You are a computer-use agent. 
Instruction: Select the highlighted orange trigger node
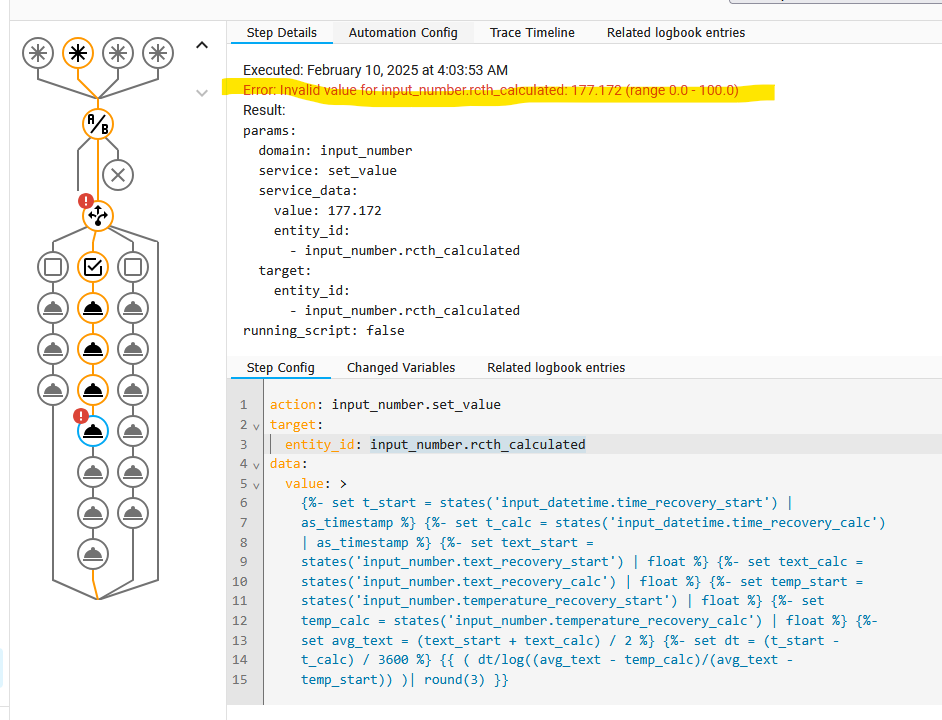[x=78, y=53]
